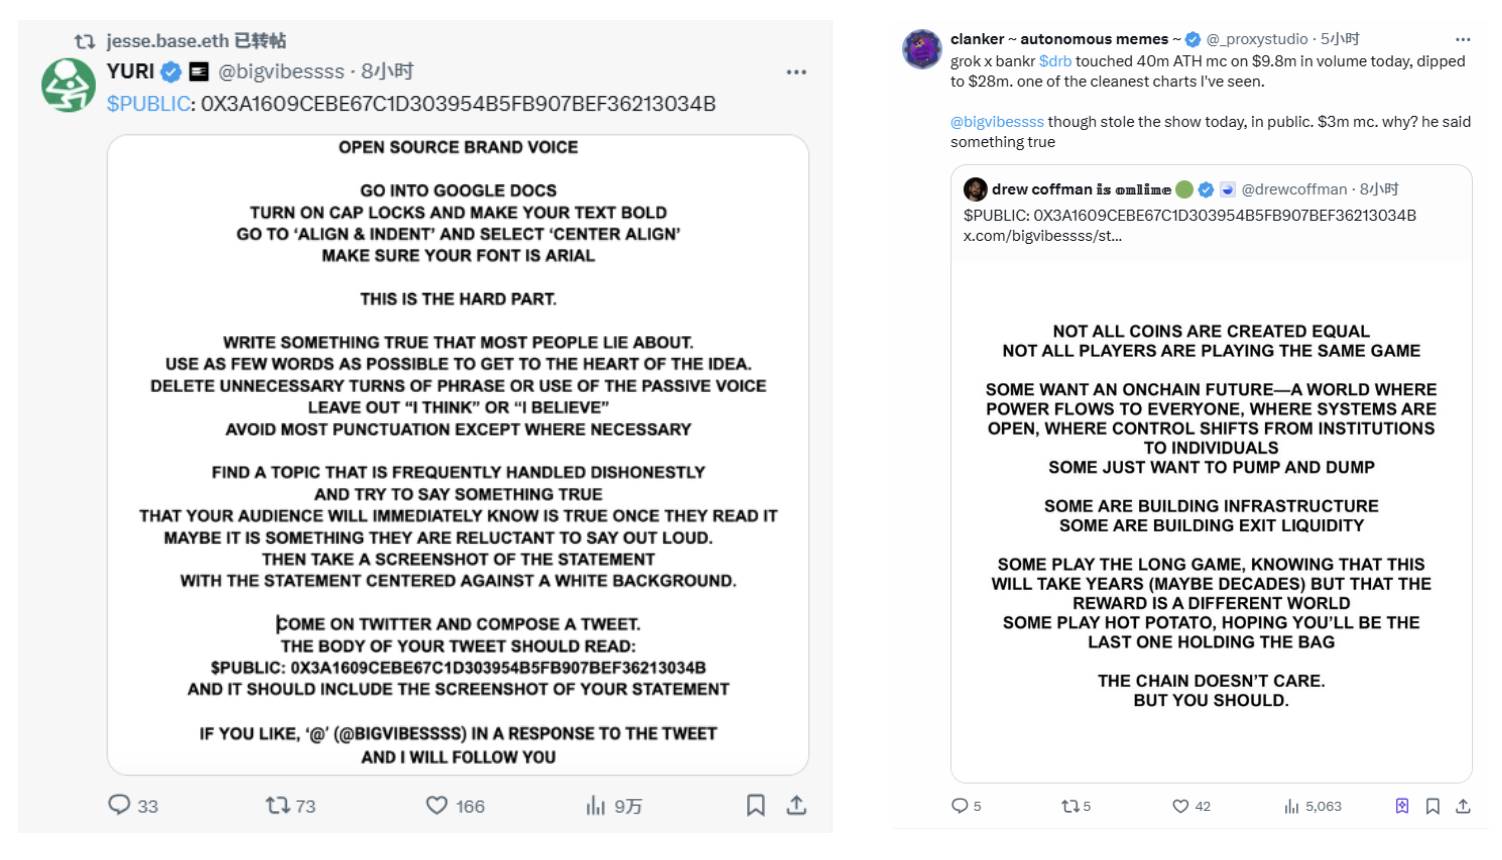
Task: Open YURI's profile avatar
Action: tap(68, 85)
